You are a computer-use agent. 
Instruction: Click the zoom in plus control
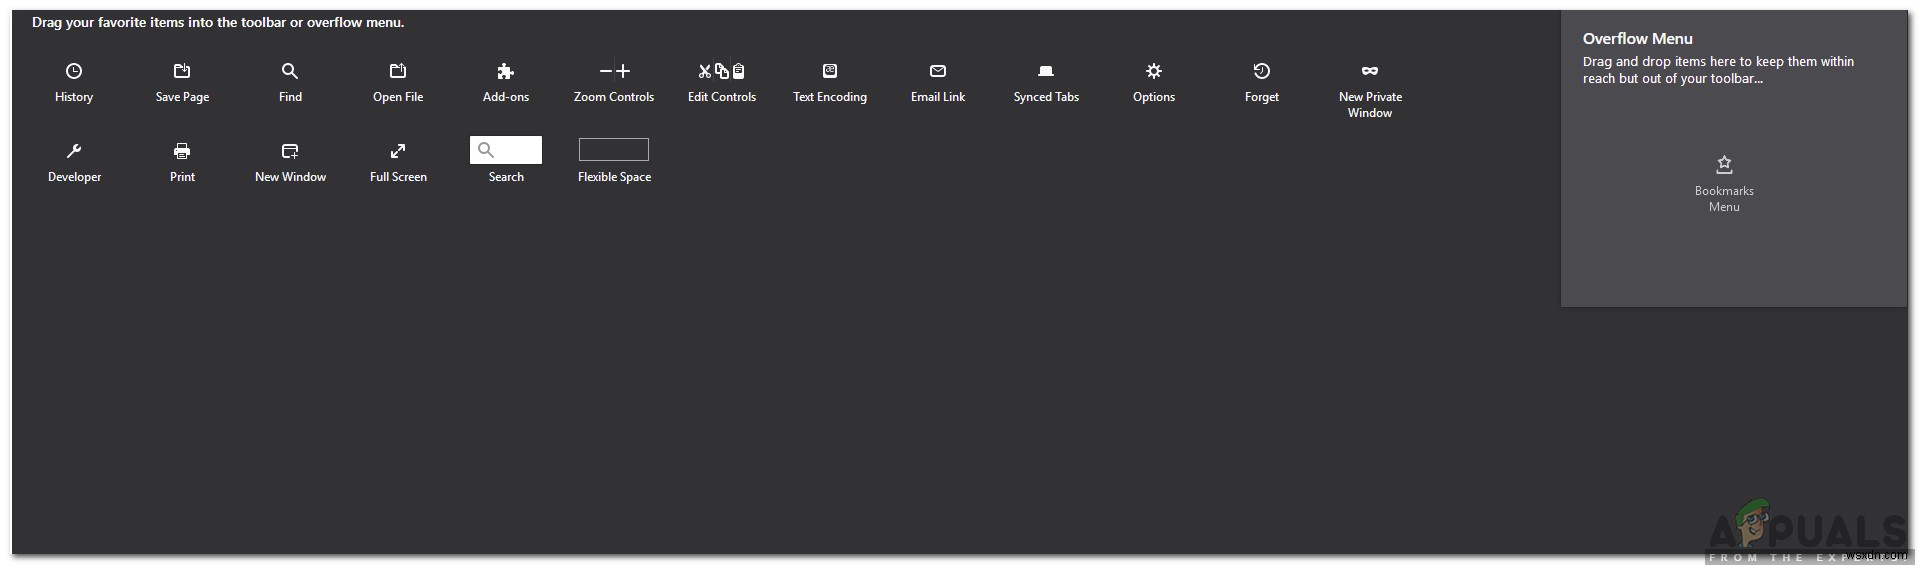[x=623, y=71]
